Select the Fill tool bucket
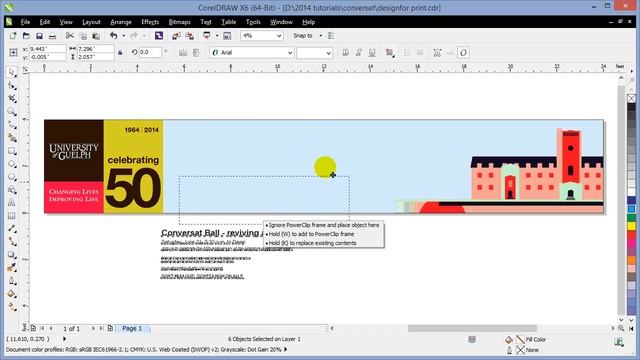640x360 pixels. [x=12, y=294]
